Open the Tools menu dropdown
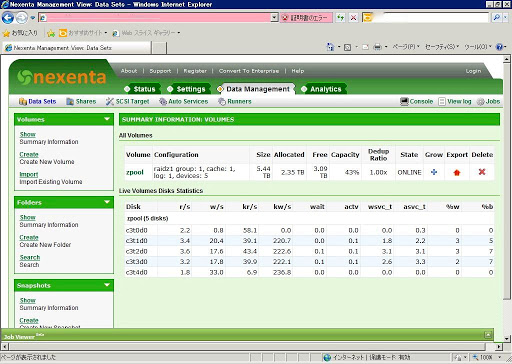This screenshot has height=364, width=512. pos(478,47)
